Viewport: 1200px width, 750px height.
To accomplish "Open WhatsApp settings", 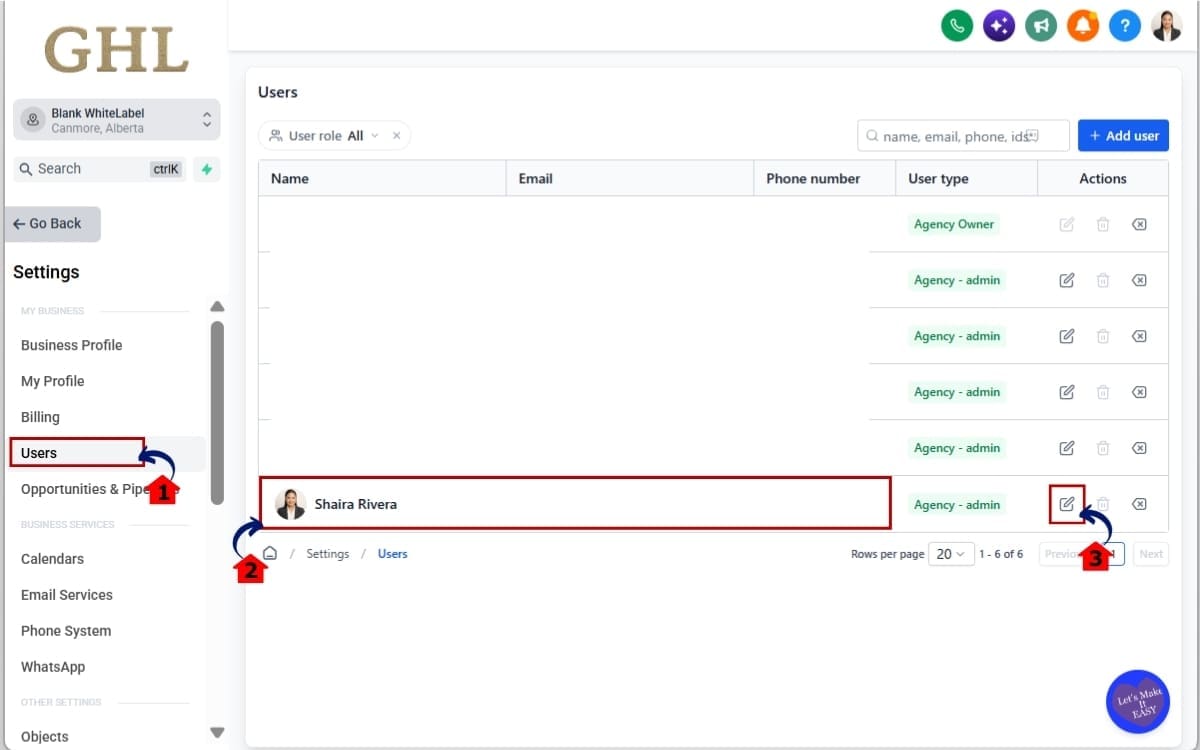I will coord(53,667).
